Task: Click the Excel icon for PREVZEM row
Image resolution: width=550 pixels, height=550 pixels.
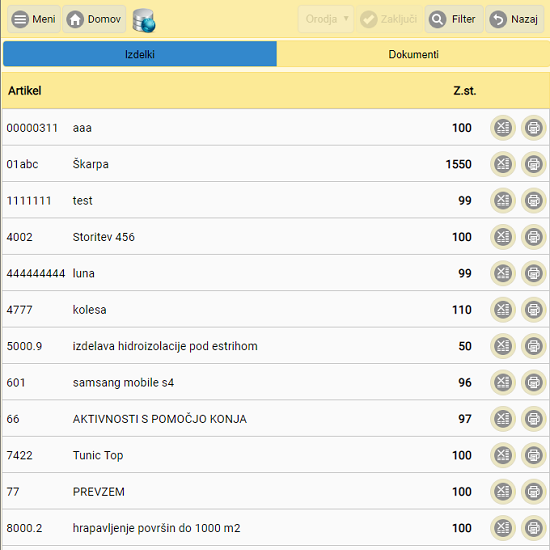Action: point(503,492)
